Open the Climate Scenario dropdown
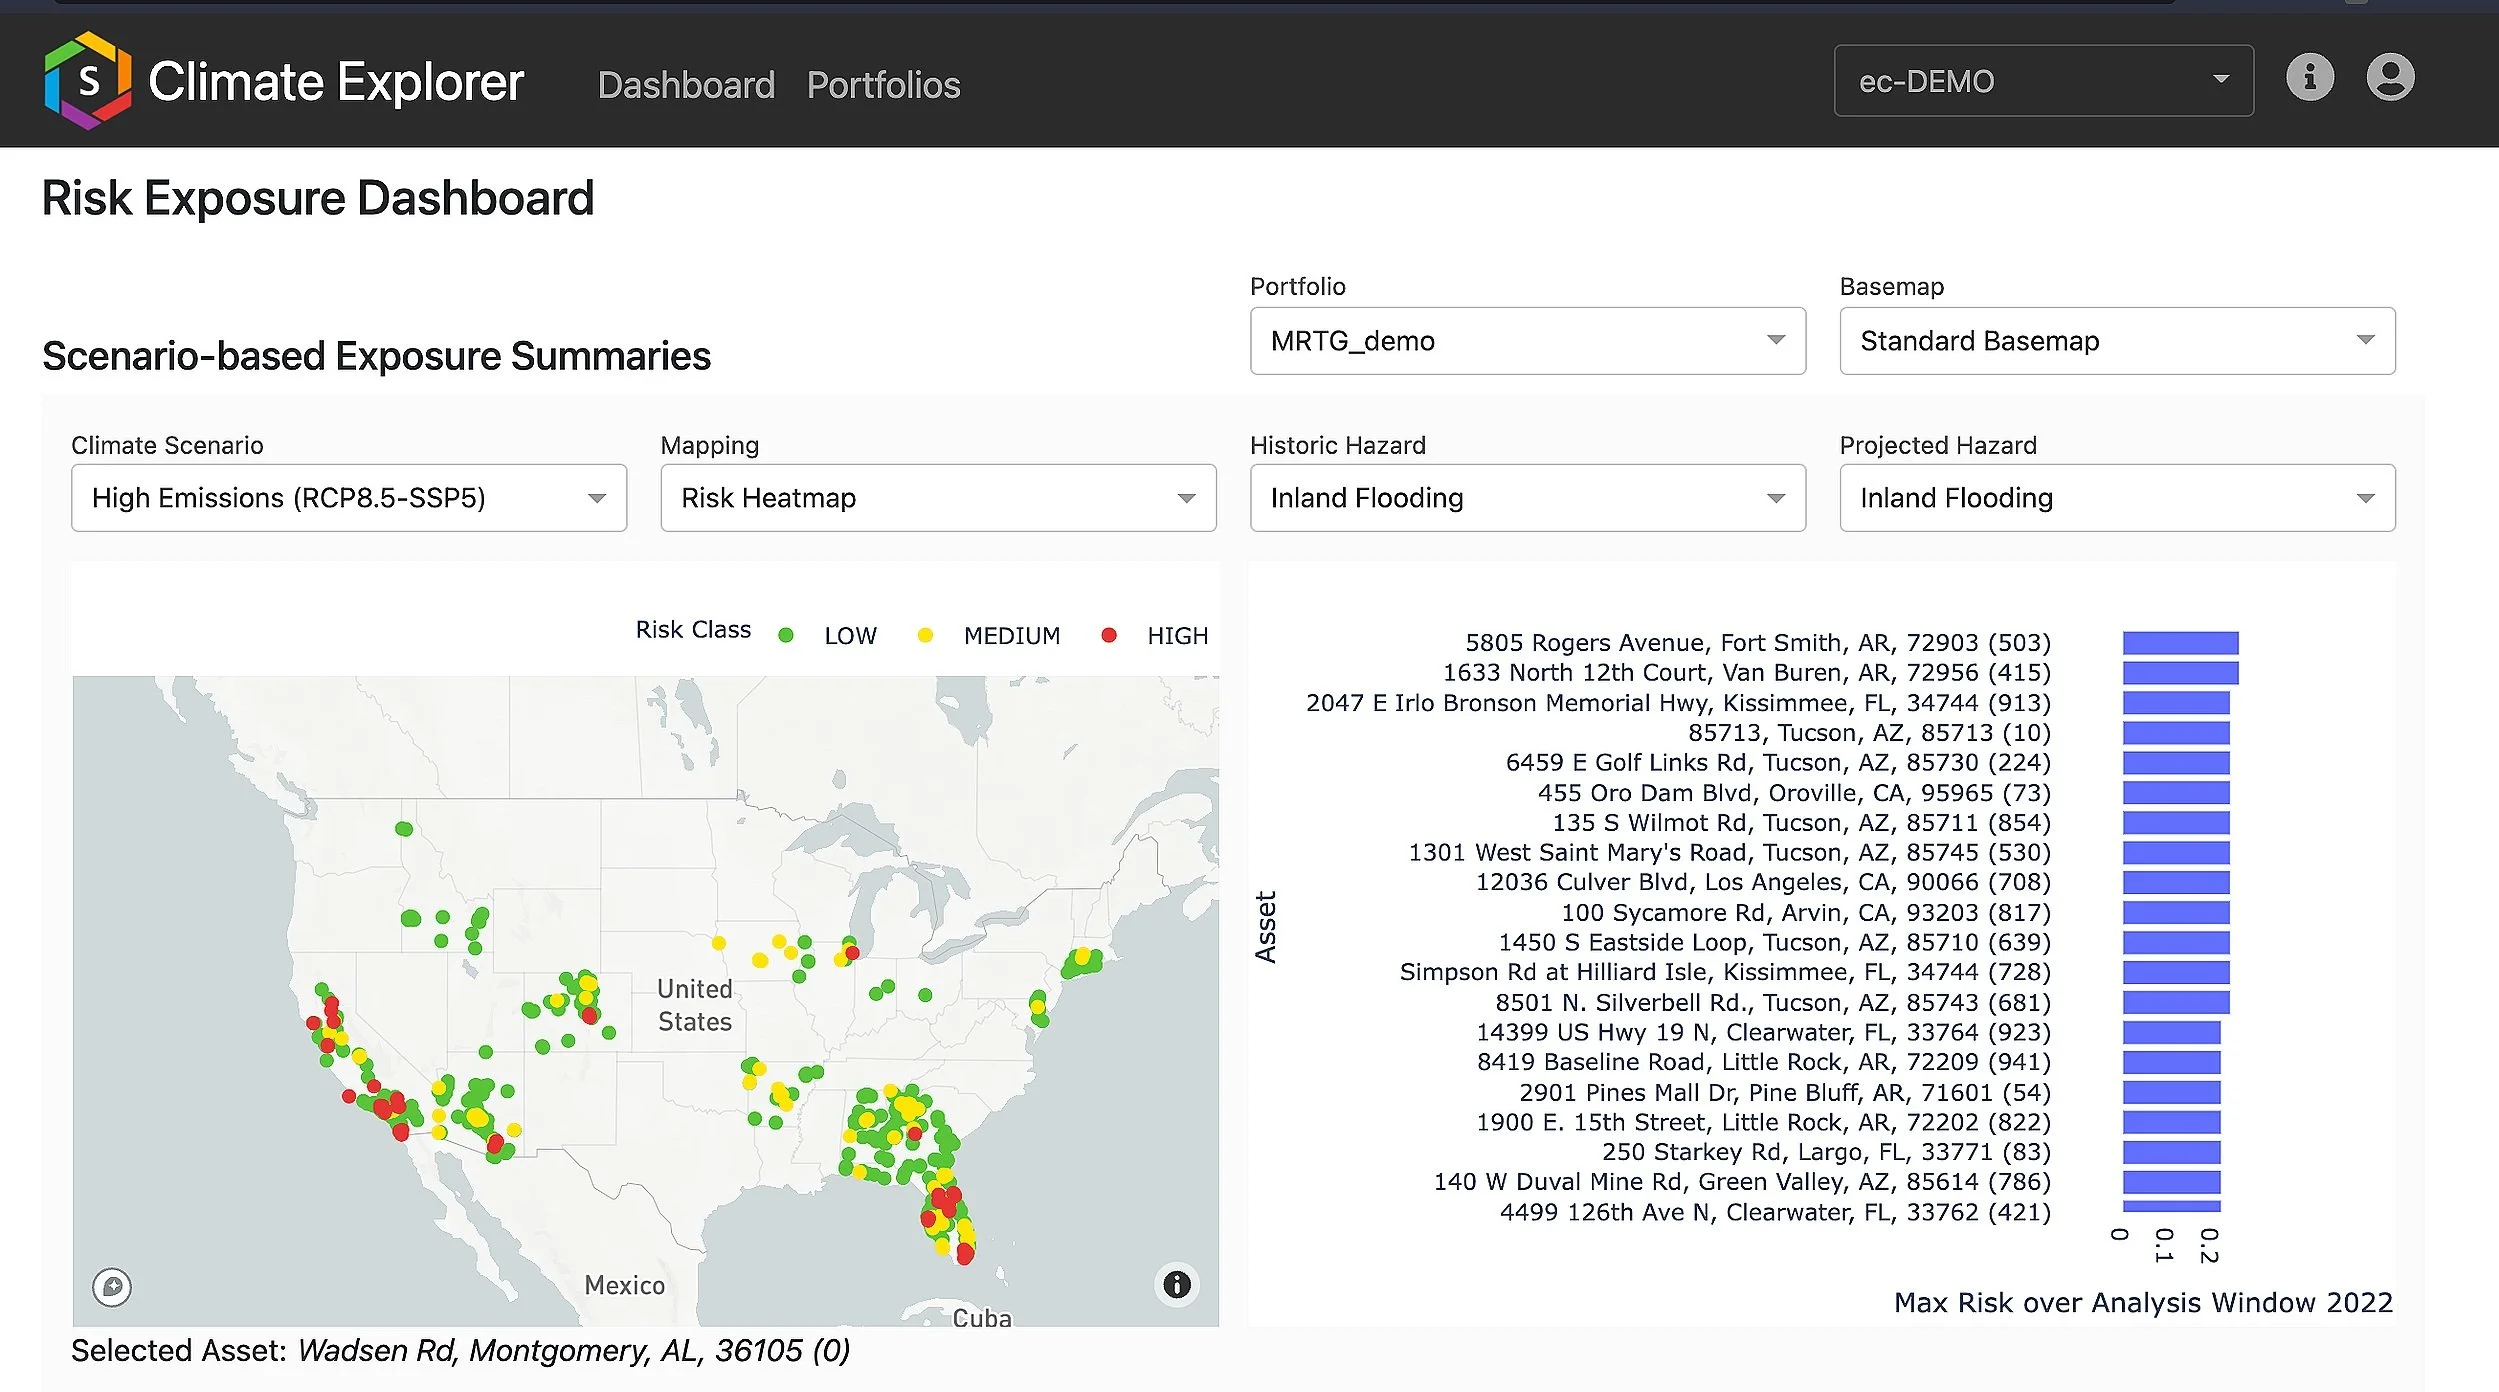Screen dimensions: 2499x1392 point(348,498)
